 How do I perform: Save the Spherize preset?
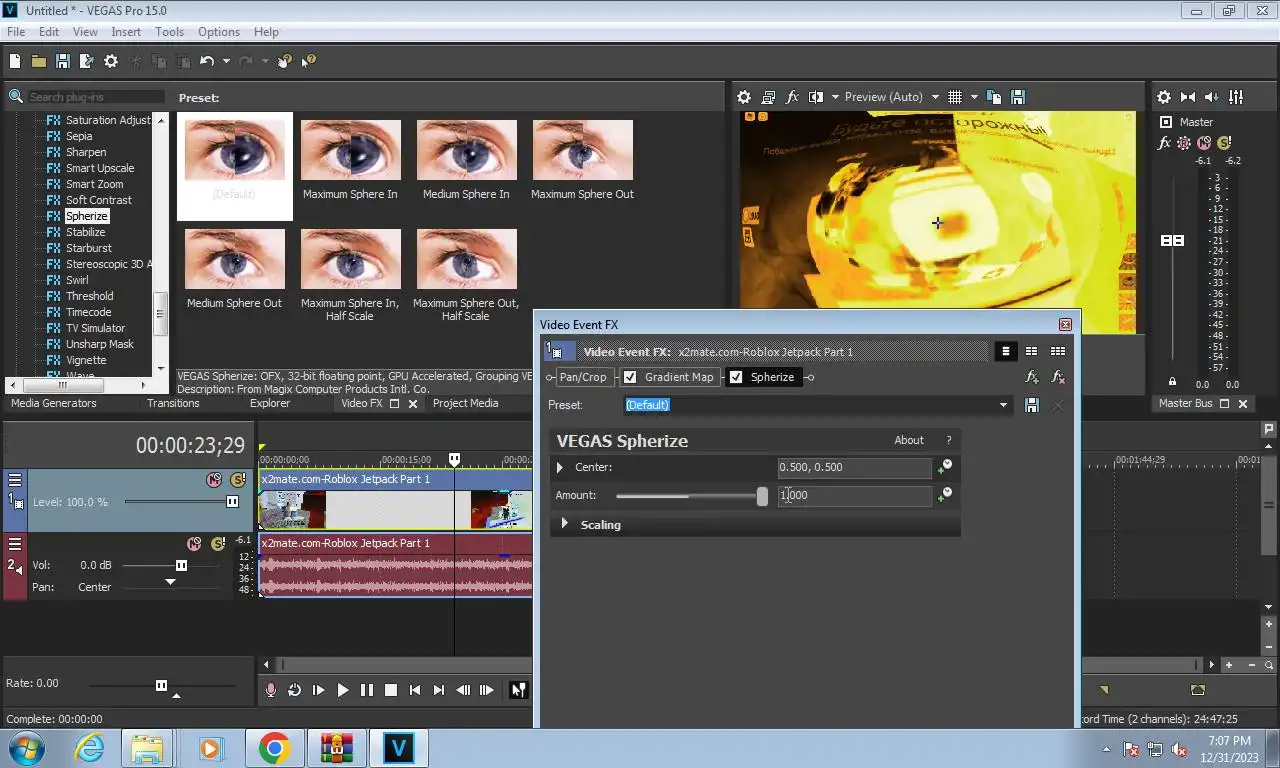[1032, 405]
